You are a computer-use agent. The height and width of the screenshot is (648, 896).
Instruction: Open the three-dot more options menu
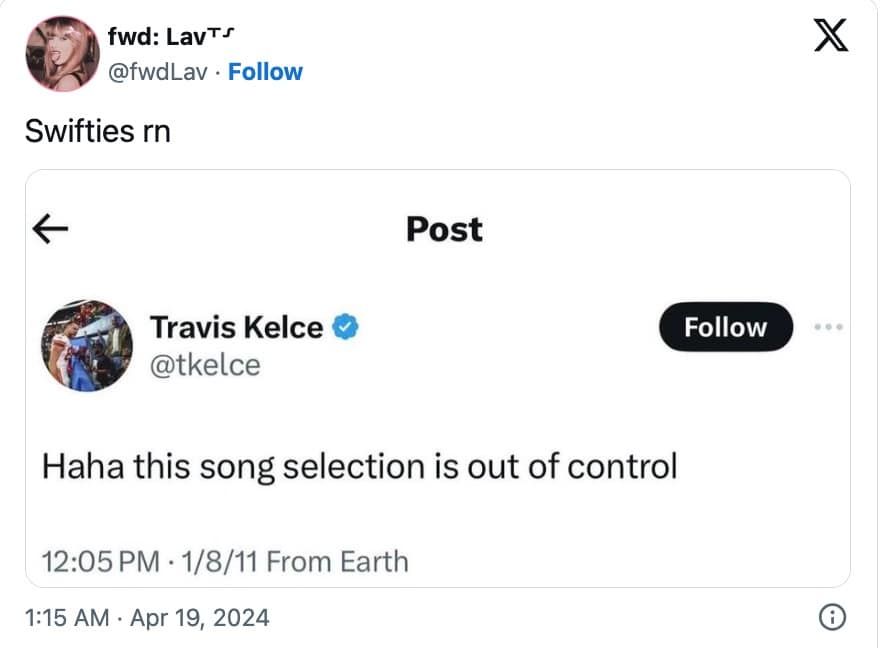click(x=830, y=327)
